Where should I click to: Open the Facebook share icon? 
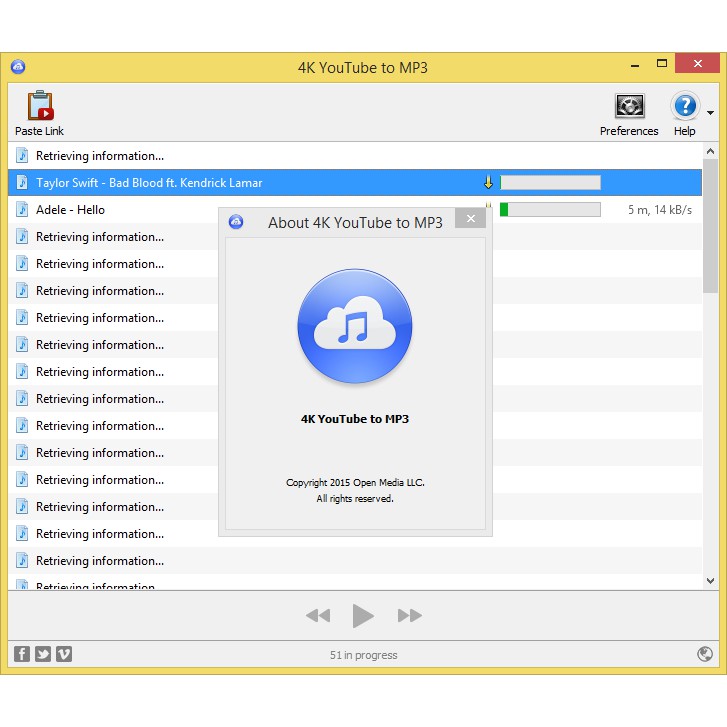(x=22, y=654)
